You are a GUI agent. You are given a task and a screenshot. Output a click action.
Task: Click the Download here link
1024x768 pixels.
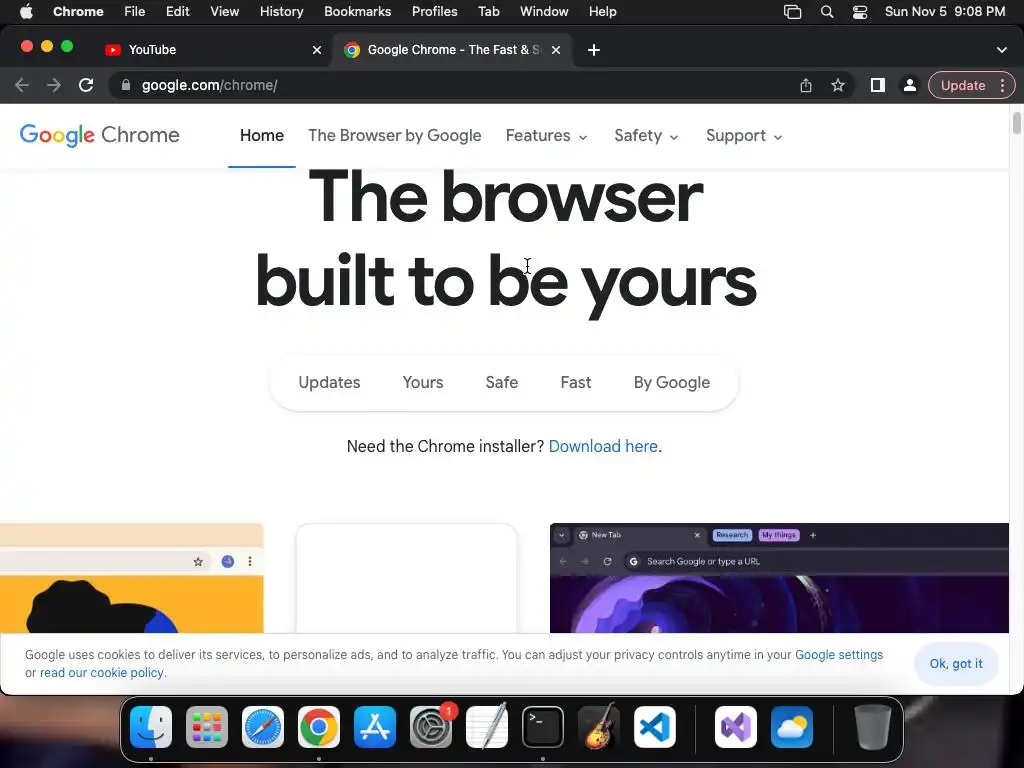pos(603,447)
